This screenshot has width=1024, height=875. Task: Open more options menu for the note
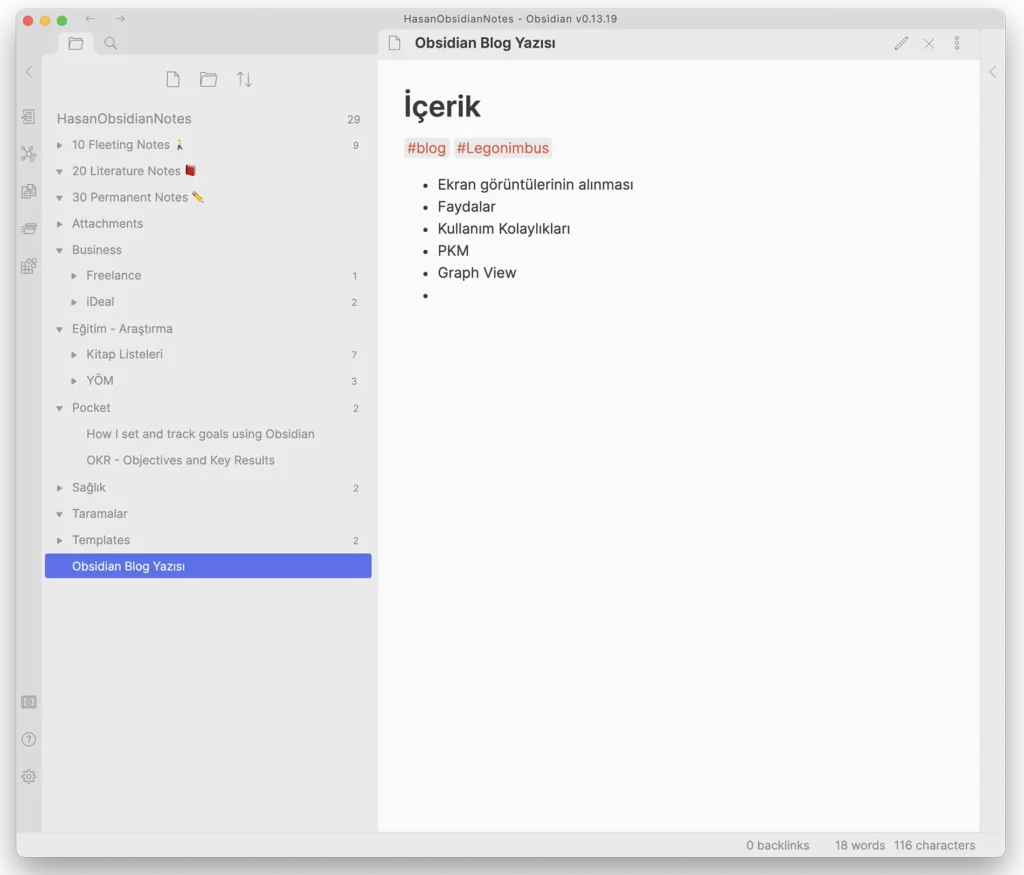(956, 43)
